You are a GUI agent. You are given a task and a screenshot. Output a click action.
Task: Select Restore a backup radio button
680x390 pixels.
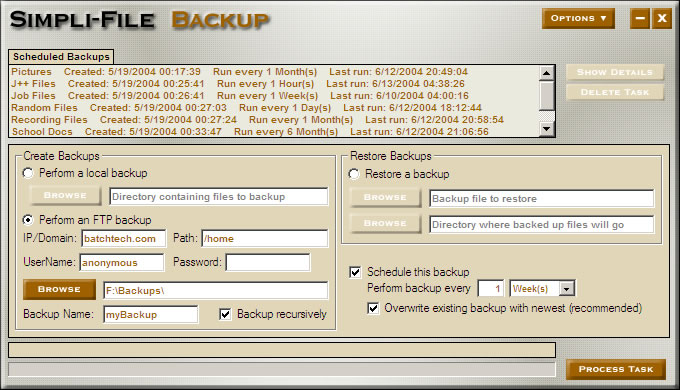pos(354,174)
